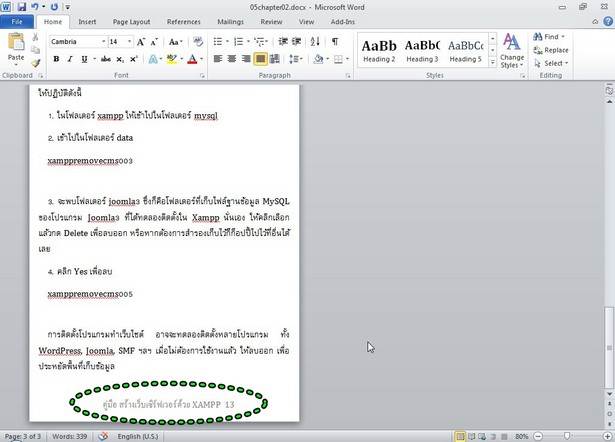Expand the Styles gallery More arrow
The width and height of the screenshot is (615, 442).
click(492, 62)
